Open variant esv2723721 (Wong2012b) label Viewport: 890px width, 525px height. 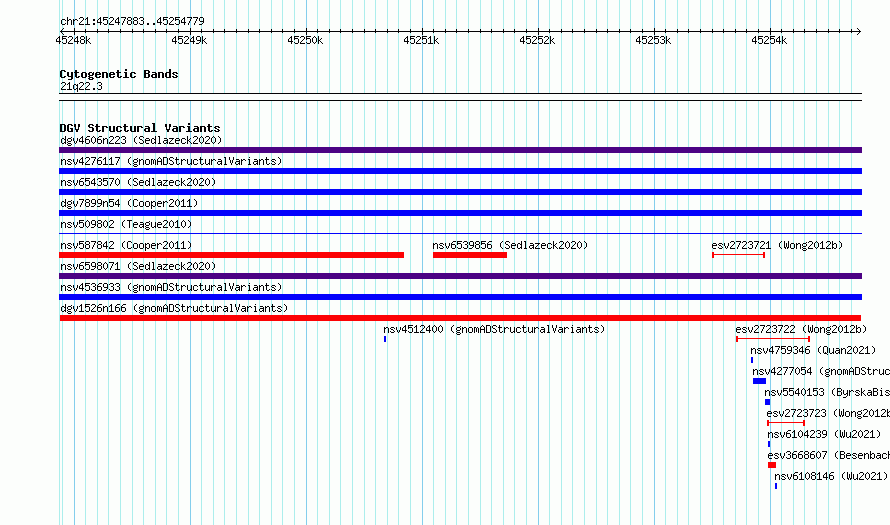tap(777, 245)
